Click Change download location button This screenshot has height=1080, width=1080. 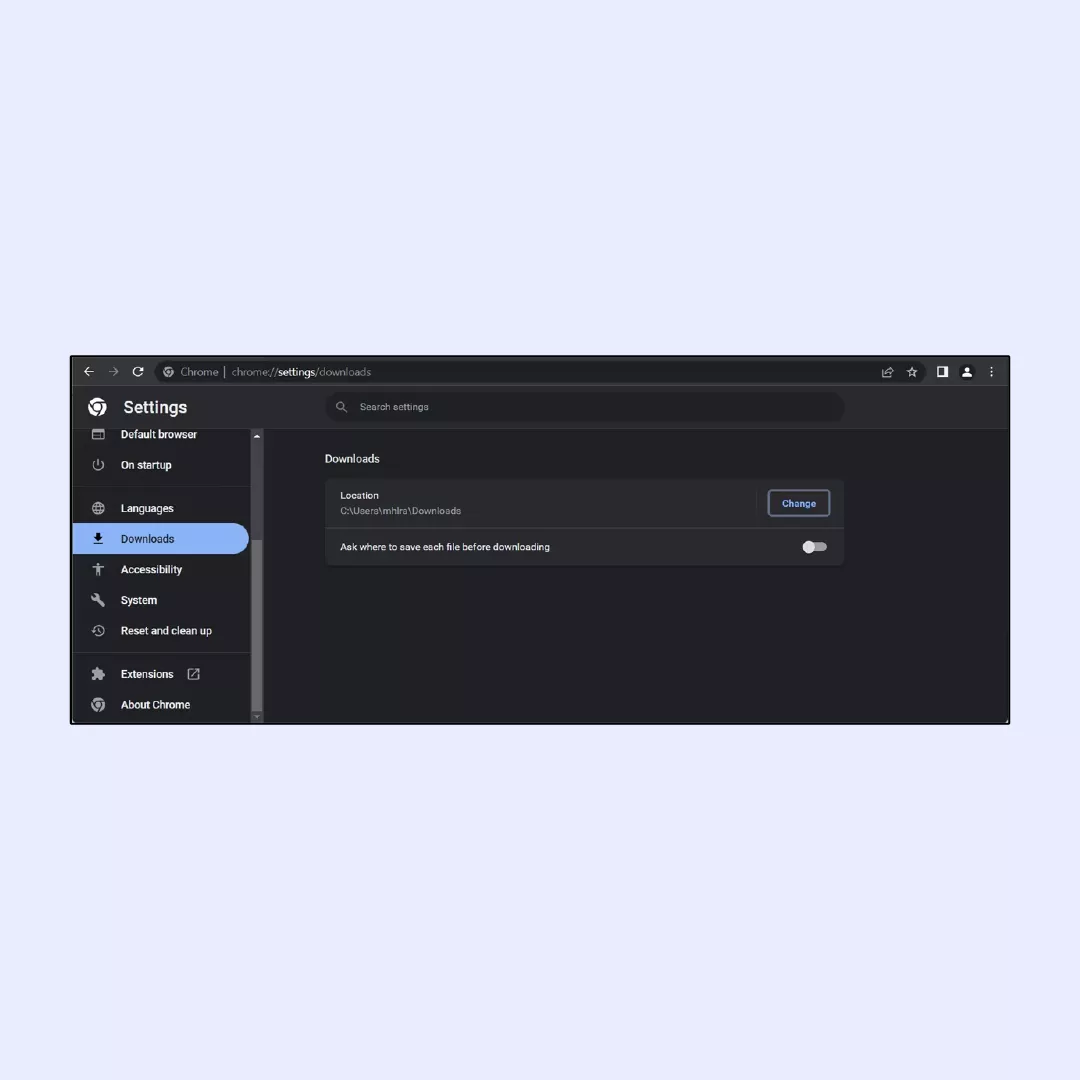coord(799,503)
